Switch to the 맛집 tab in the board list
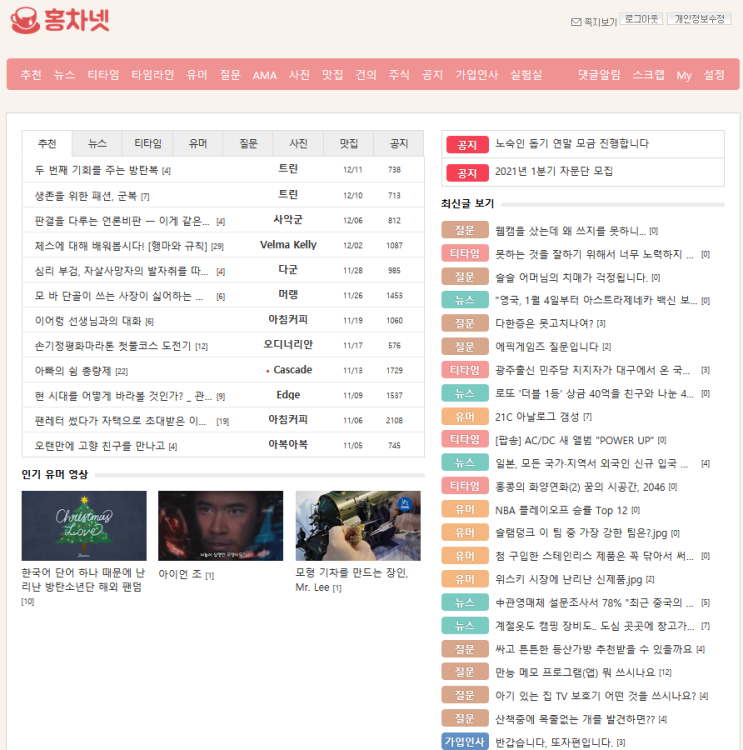The height and width of the screenshot is (750, 743). click(x=348, y=143)
